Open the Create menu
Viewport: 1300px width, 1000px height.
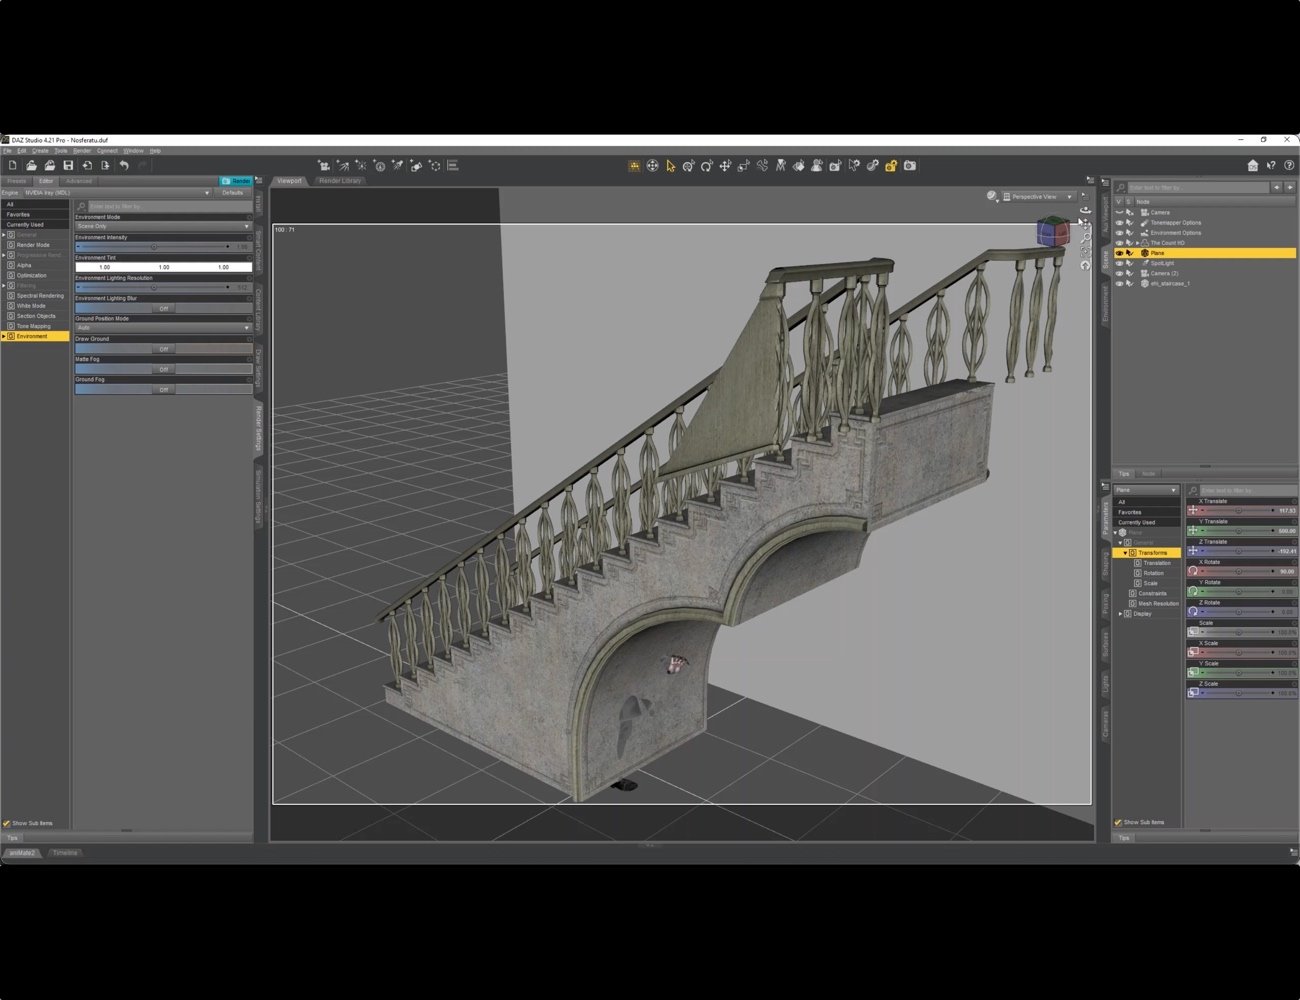(x=40, y=151)
